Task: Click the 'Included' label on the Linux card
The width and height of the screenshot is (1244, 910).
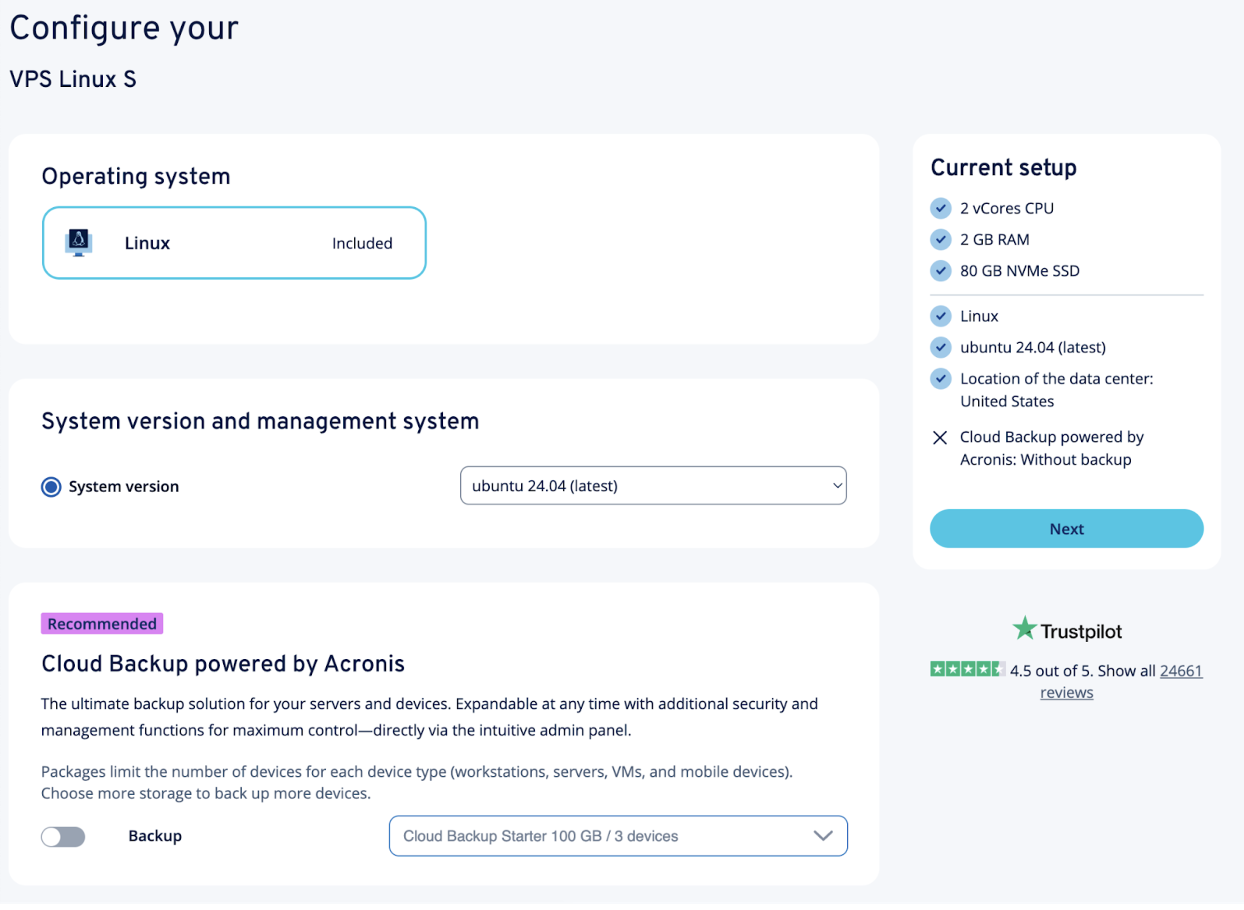Action: [x=362, y=243]
